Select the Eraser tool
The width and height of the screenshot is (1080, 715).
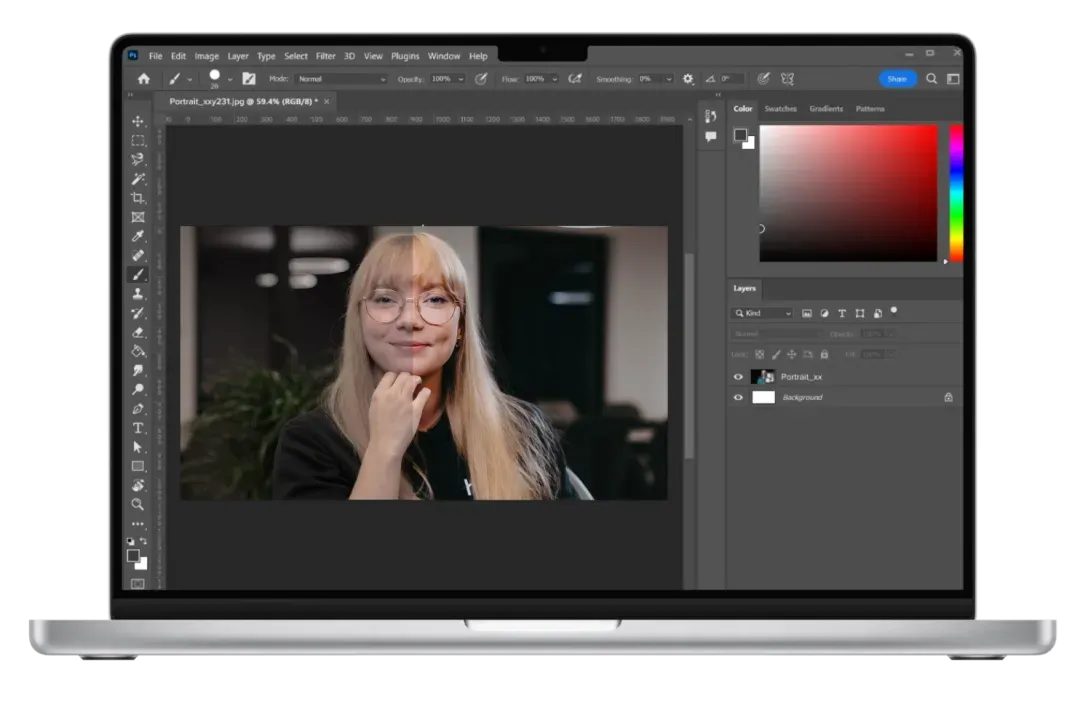pos(138,332)
